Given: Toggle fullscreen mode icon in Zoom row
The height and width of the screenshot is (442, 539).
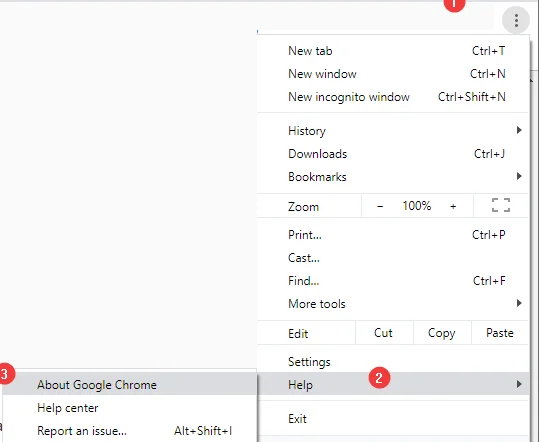Looking at the screenshot, I should click(501, 205).
